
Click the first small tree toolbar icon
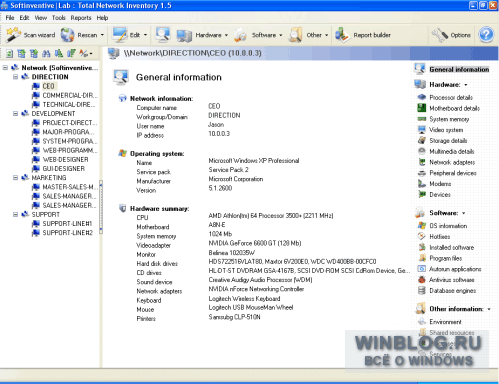tap(10, 53)
